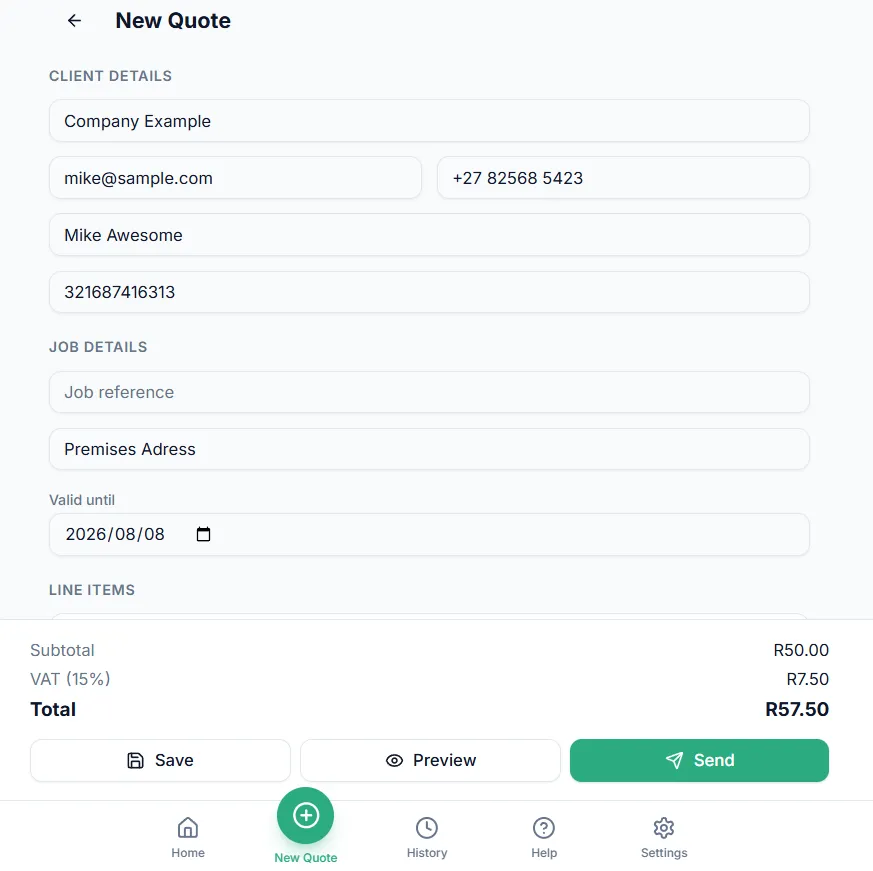The width and height of the screenshot is (873, 871).
Task: Open the Settings gear icon
Action: point(664,828)
